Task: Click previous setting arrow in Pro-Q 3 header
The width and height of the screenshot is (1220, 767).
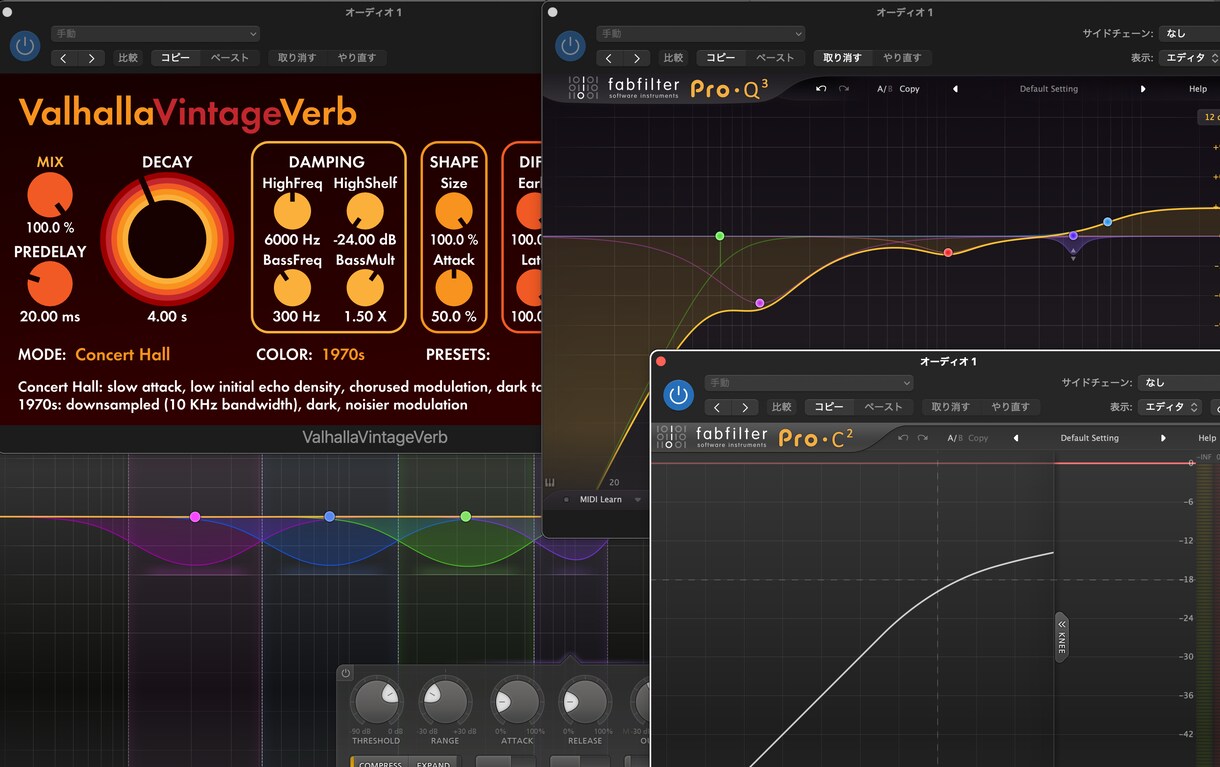Action: [x=609, y=58]
